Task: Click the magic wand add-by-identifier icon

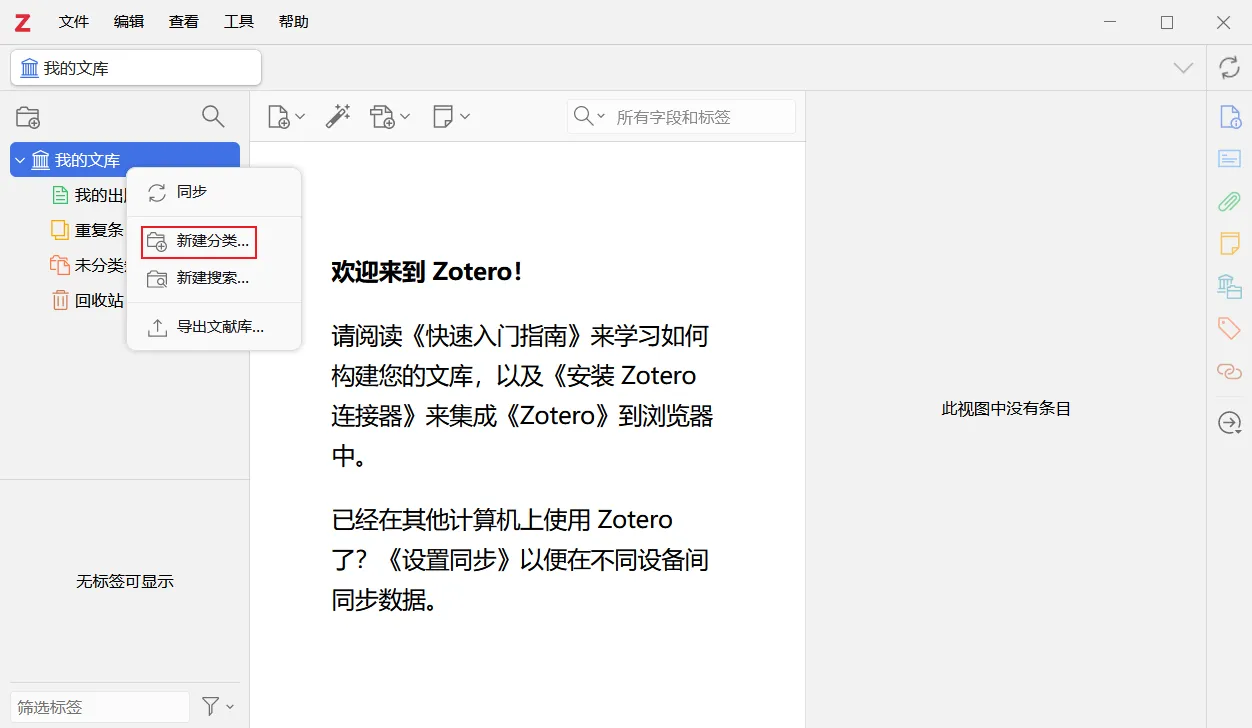Action: point(338,117)
